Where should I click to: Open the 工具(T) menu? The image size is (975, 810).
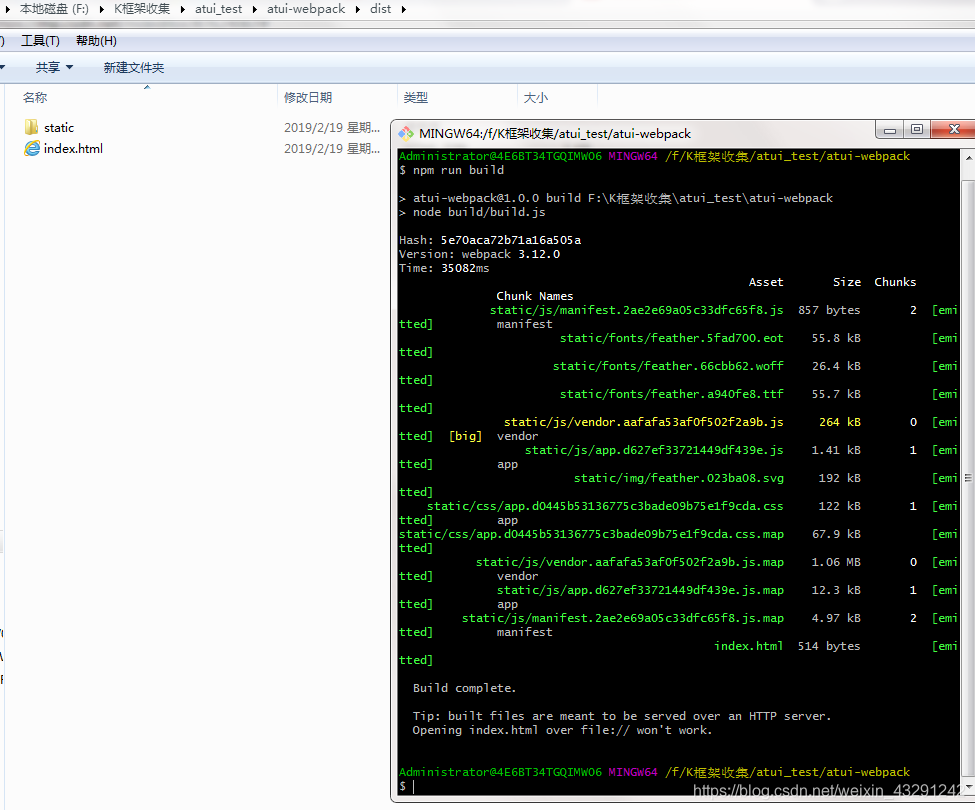pos(40,41)
